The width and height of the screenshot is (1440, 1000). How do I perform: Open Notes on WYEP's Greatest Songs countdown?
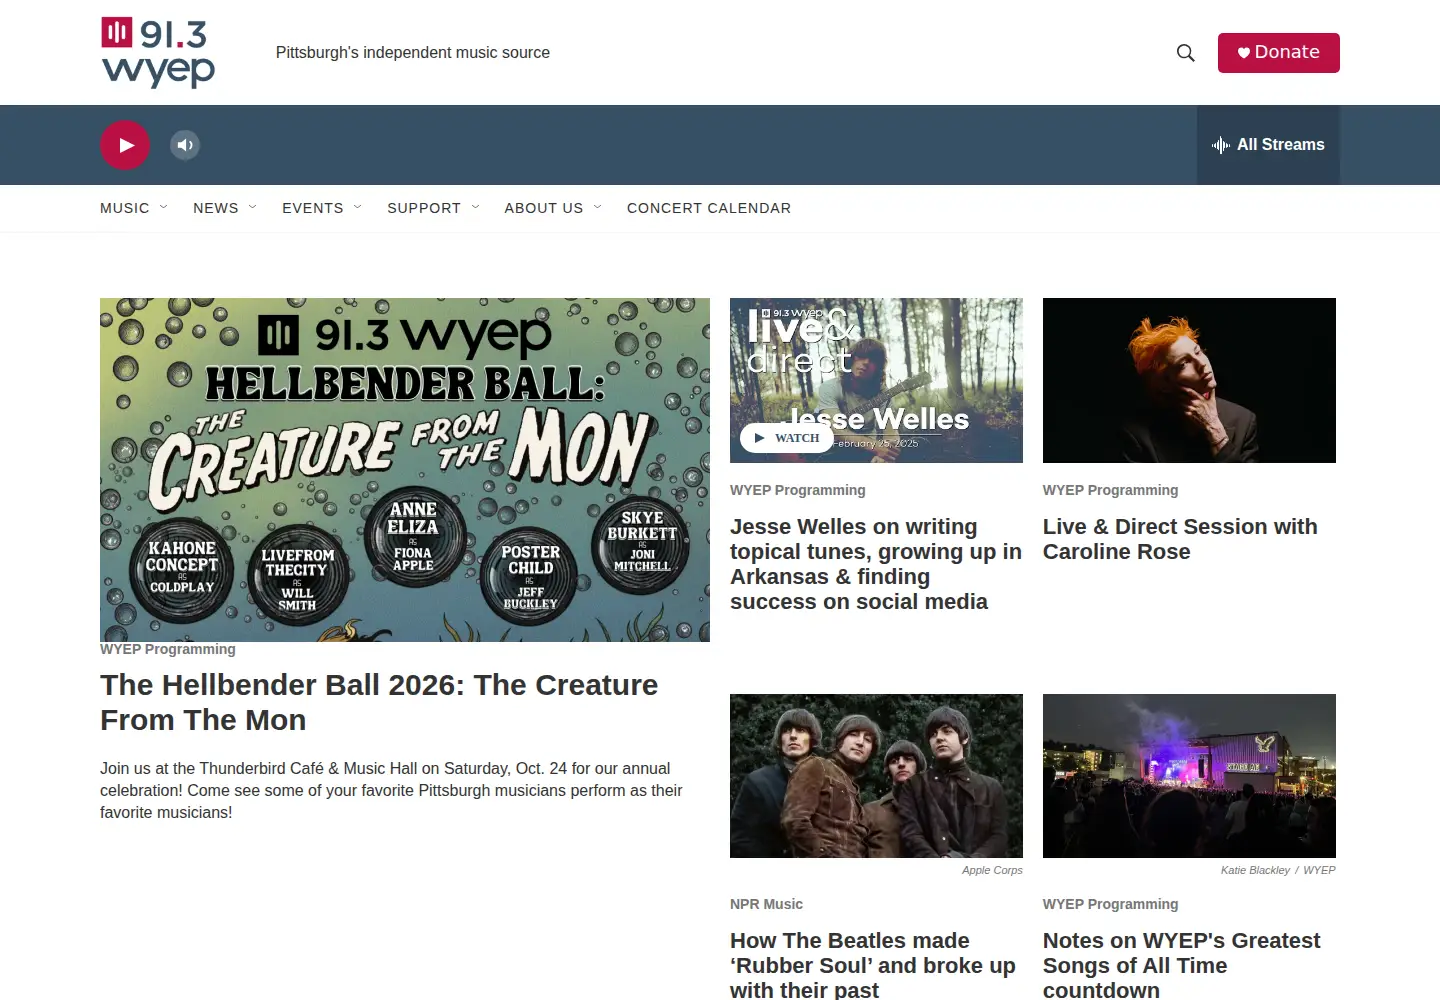(1182, 965)
